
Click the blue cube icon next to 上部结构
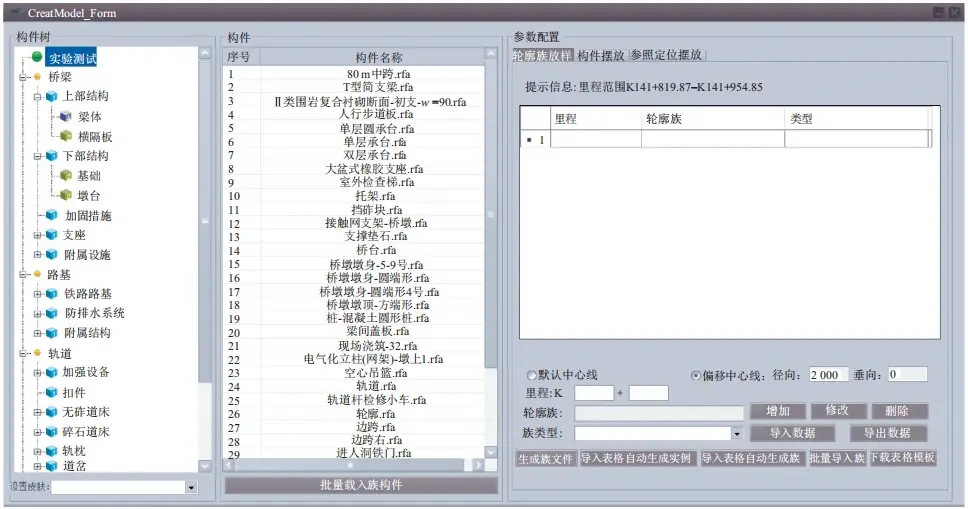[x=51, y=97]
